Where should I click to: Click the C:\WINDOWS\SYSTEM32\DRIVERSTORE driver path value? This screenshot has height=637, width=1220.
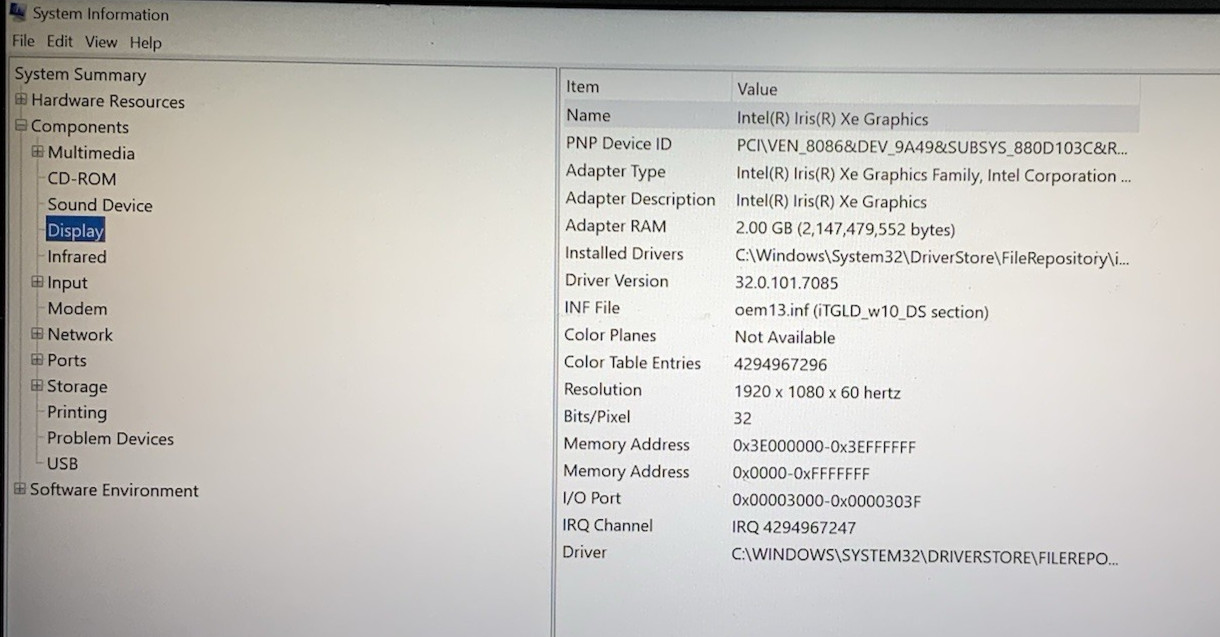(x=925, y=557)
